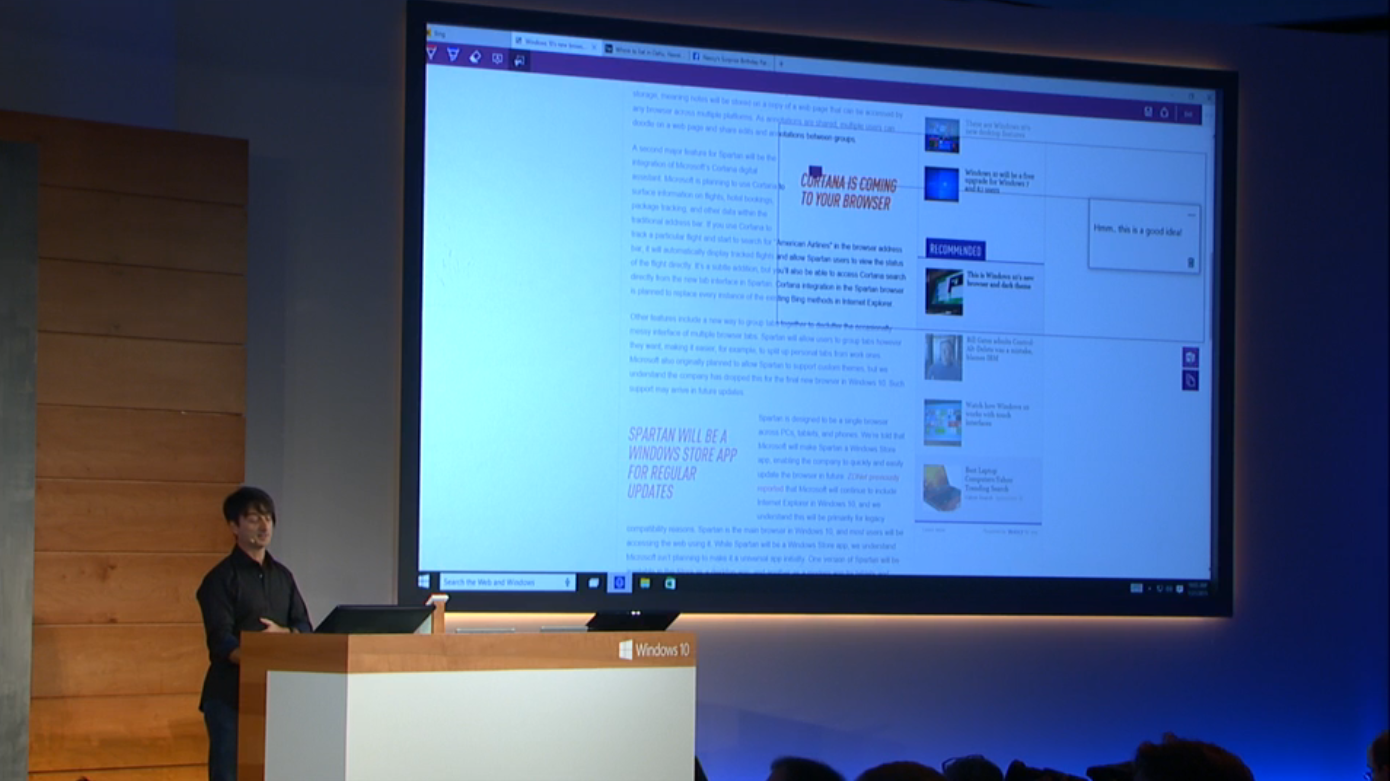Select the eraser tool in web note toolbar
1390x781 pixels.
tap(475, 57)
